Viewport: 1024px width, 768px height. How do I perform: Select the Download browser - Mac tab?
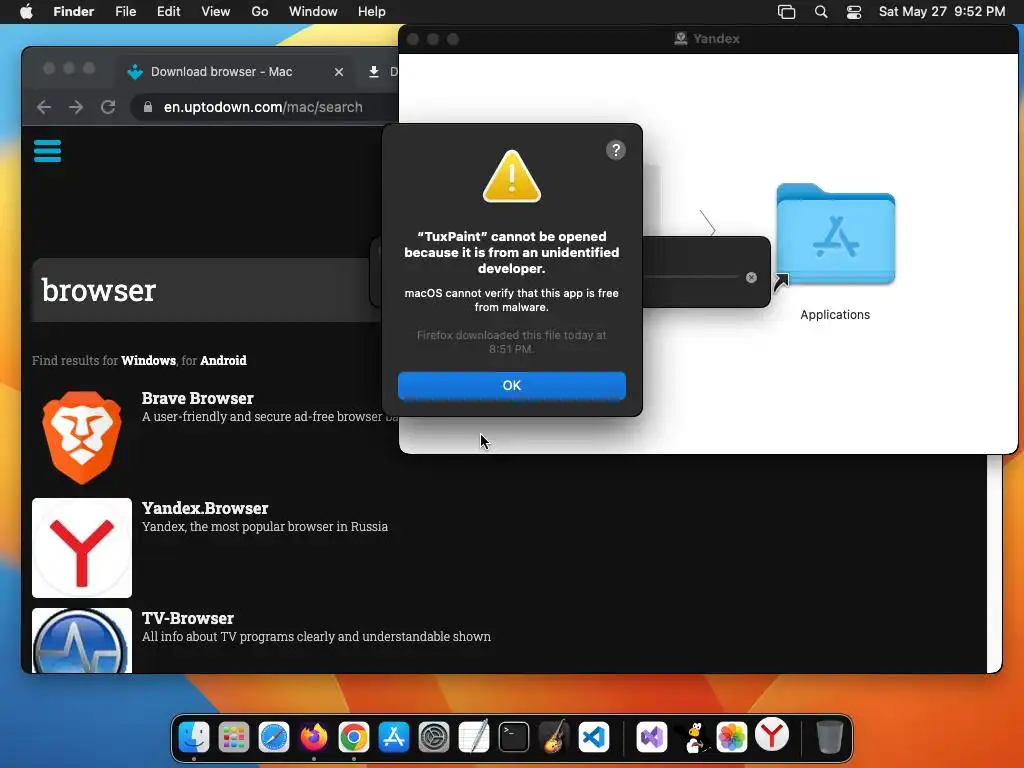235,72
